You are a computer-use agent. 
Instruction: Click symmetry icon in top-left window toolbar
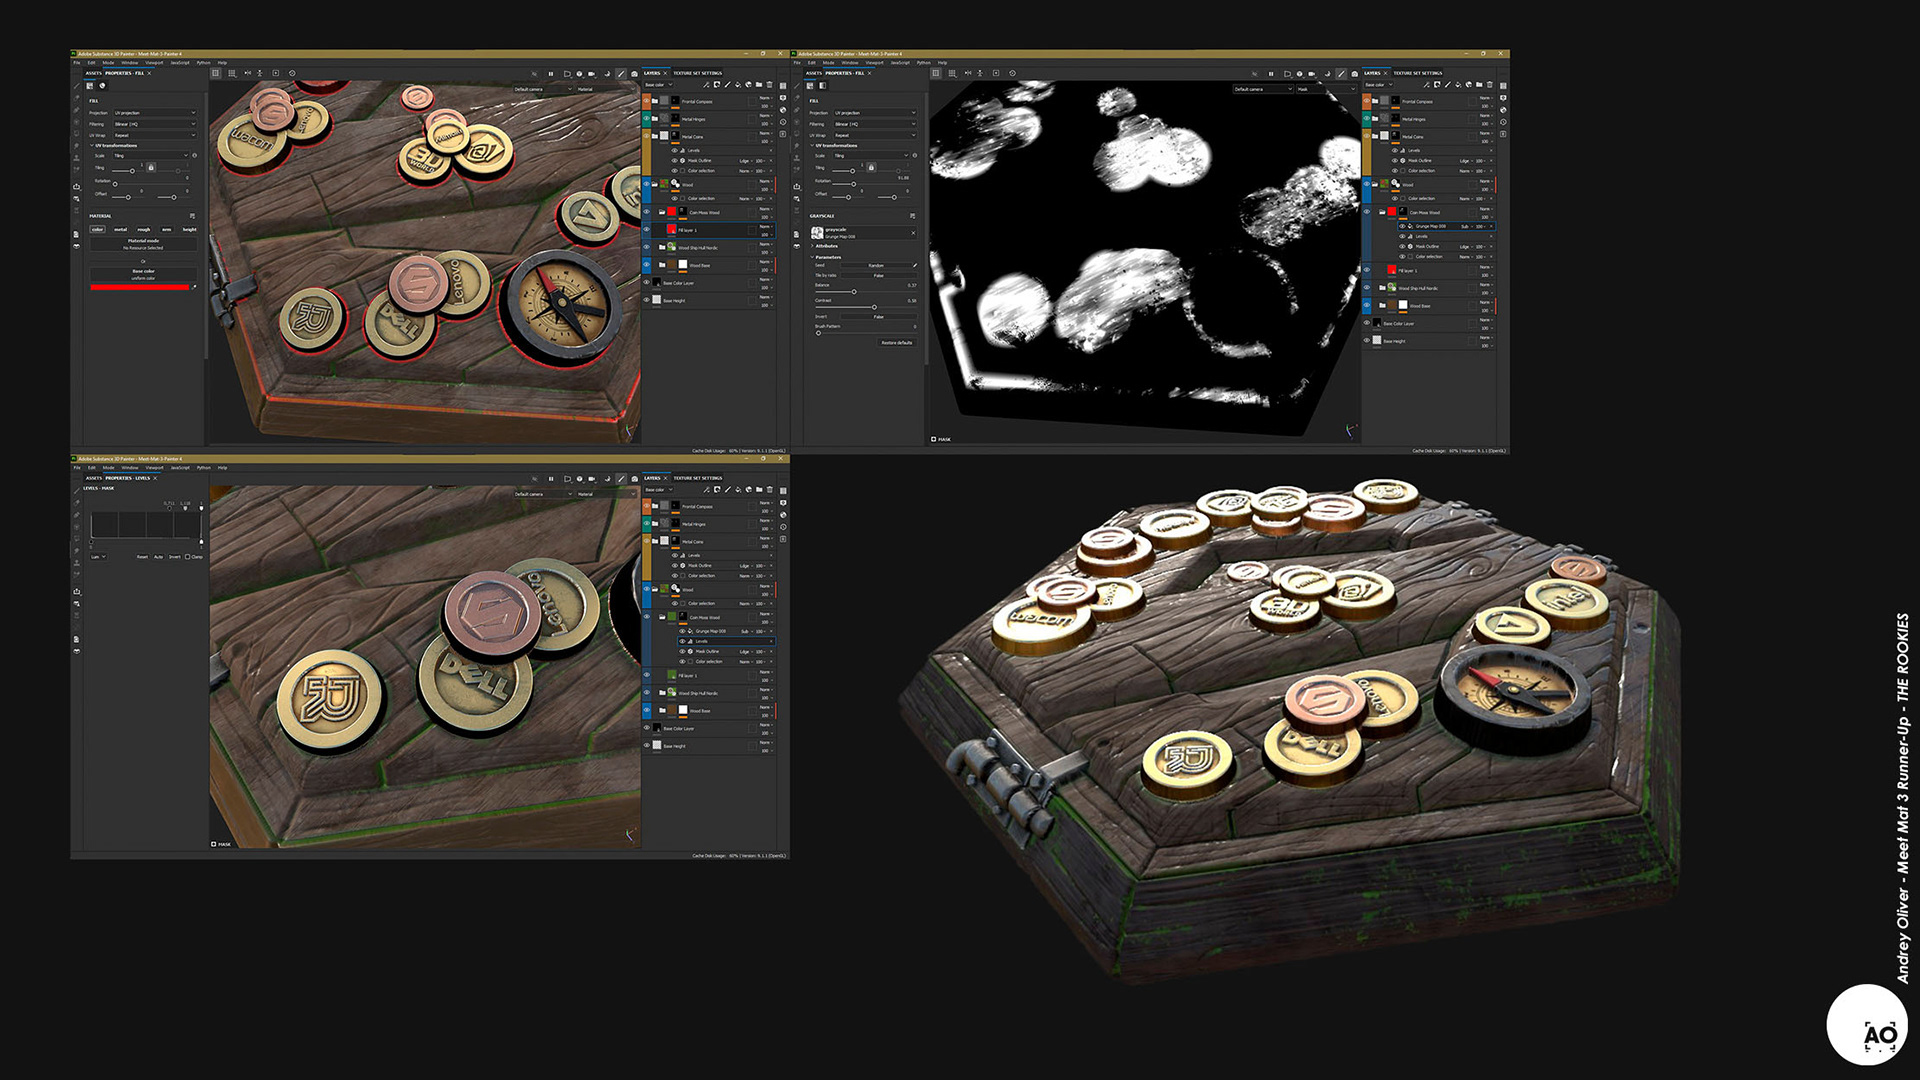[248, 73]
